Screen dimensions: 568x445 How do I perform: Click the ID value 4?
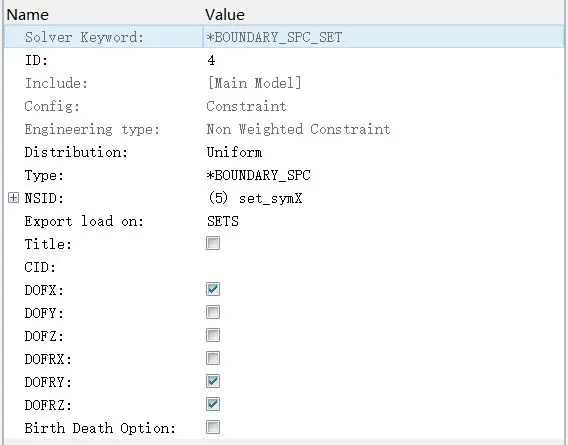[x=211, y=60]
